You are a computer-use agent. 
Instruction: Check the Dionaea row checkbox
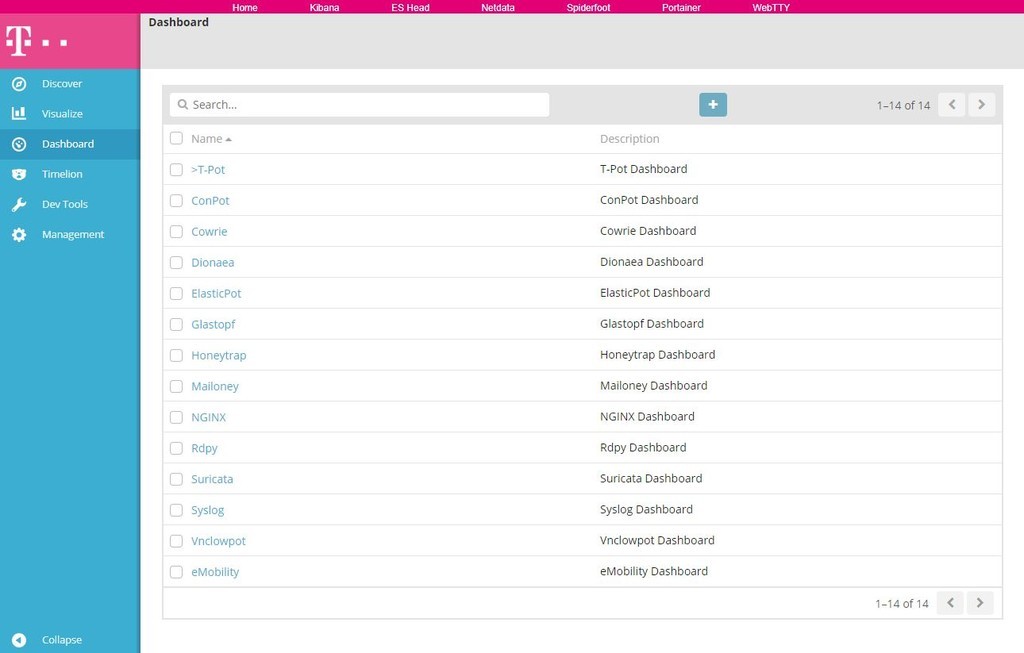point(176,263)
